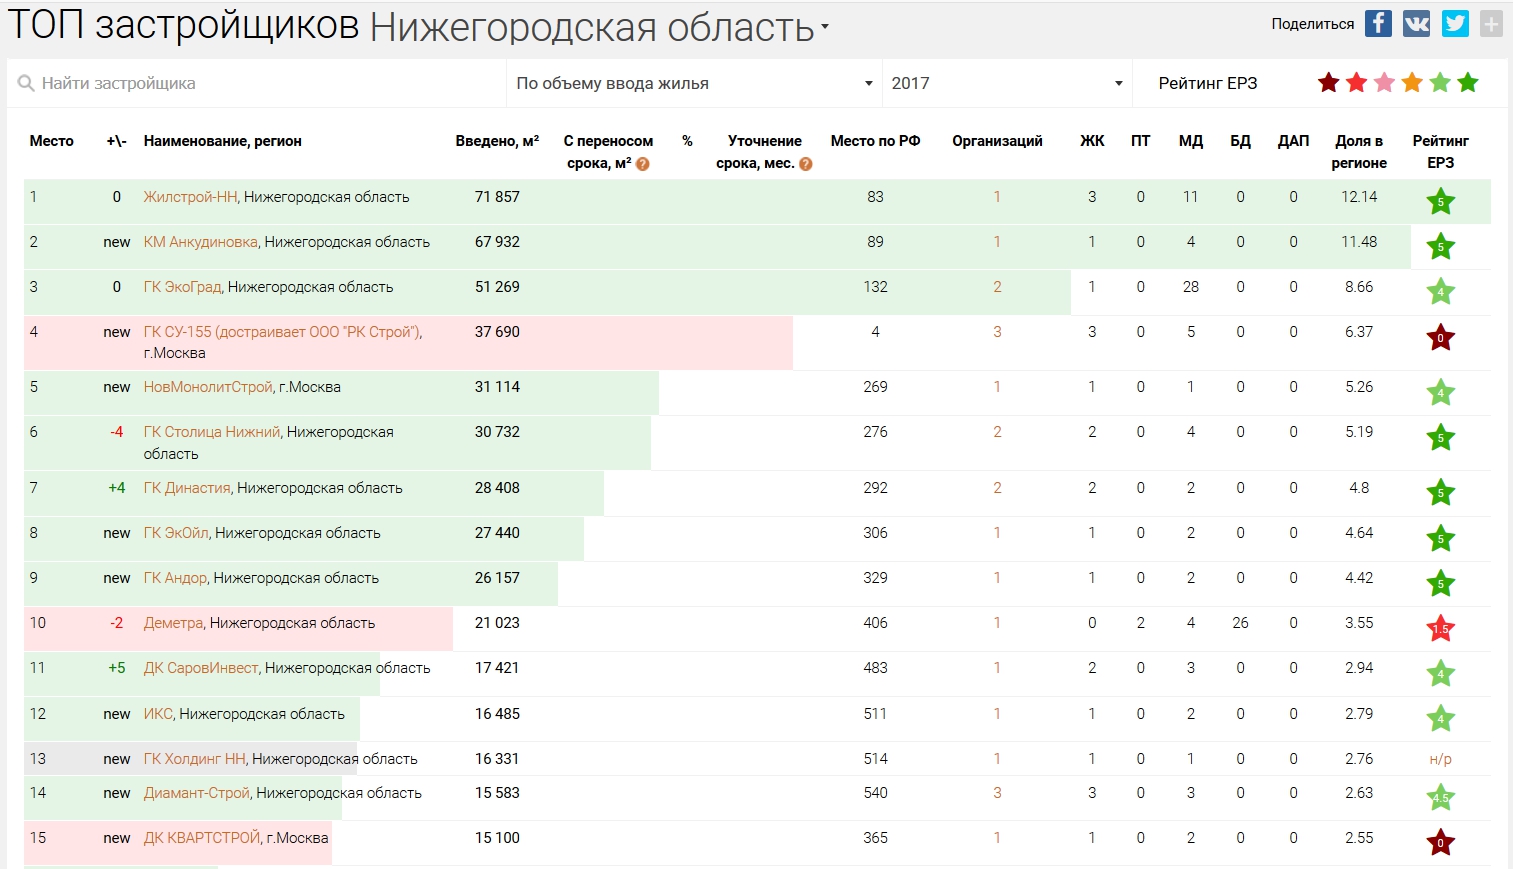Click the dark green star rating filter
The image size is (1513, 869).
[x=1468, y=83]
